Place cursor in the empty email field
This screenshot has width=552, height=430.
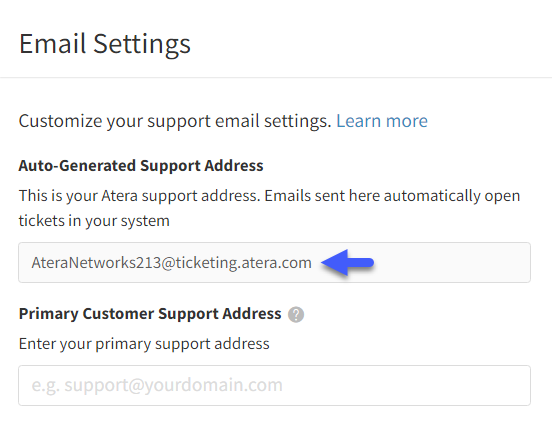coord(275,385)
